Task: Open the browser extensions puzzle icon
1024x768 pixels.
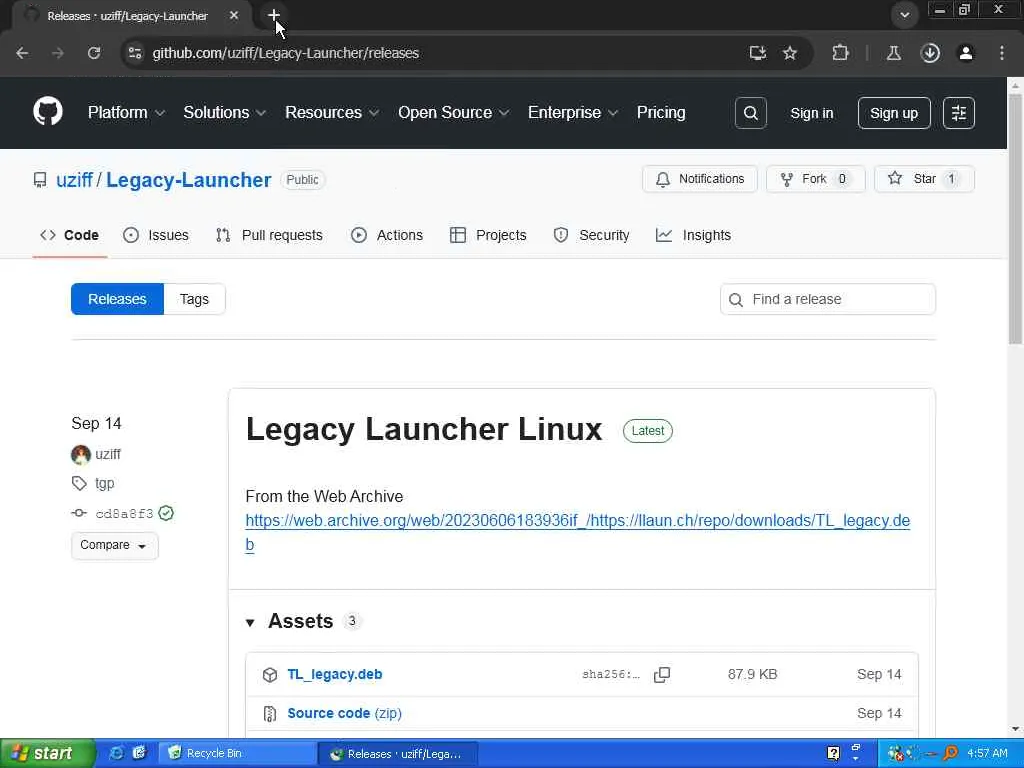Action: click(x=840, y=53)
